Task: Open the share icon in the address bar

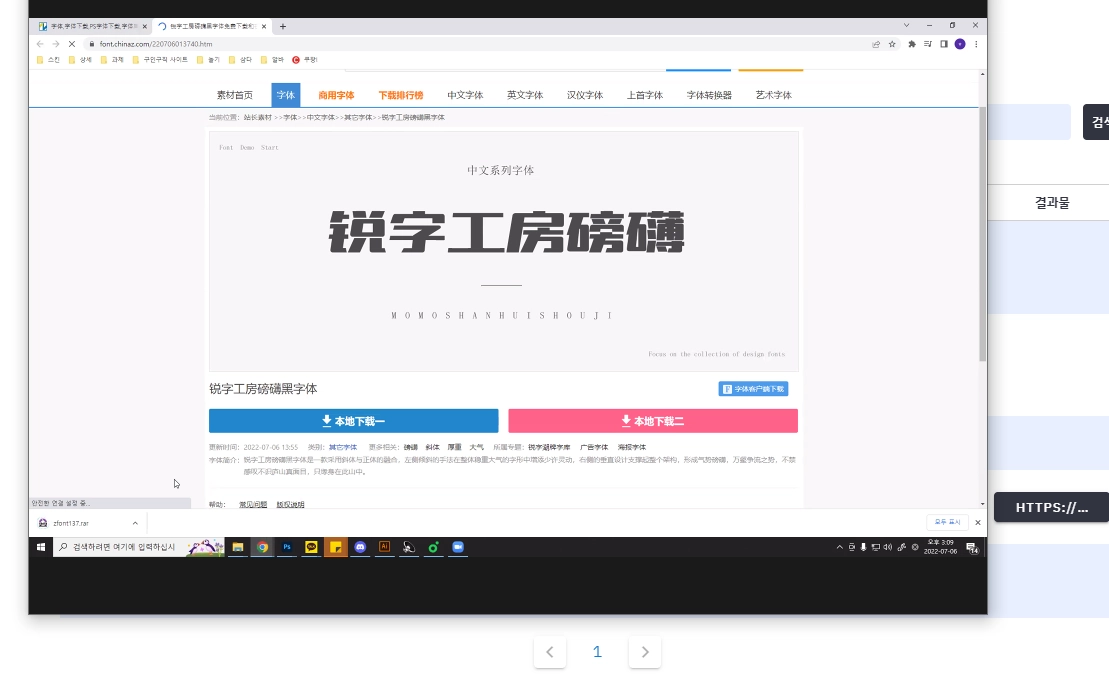Action: click(x=876, y=44)
